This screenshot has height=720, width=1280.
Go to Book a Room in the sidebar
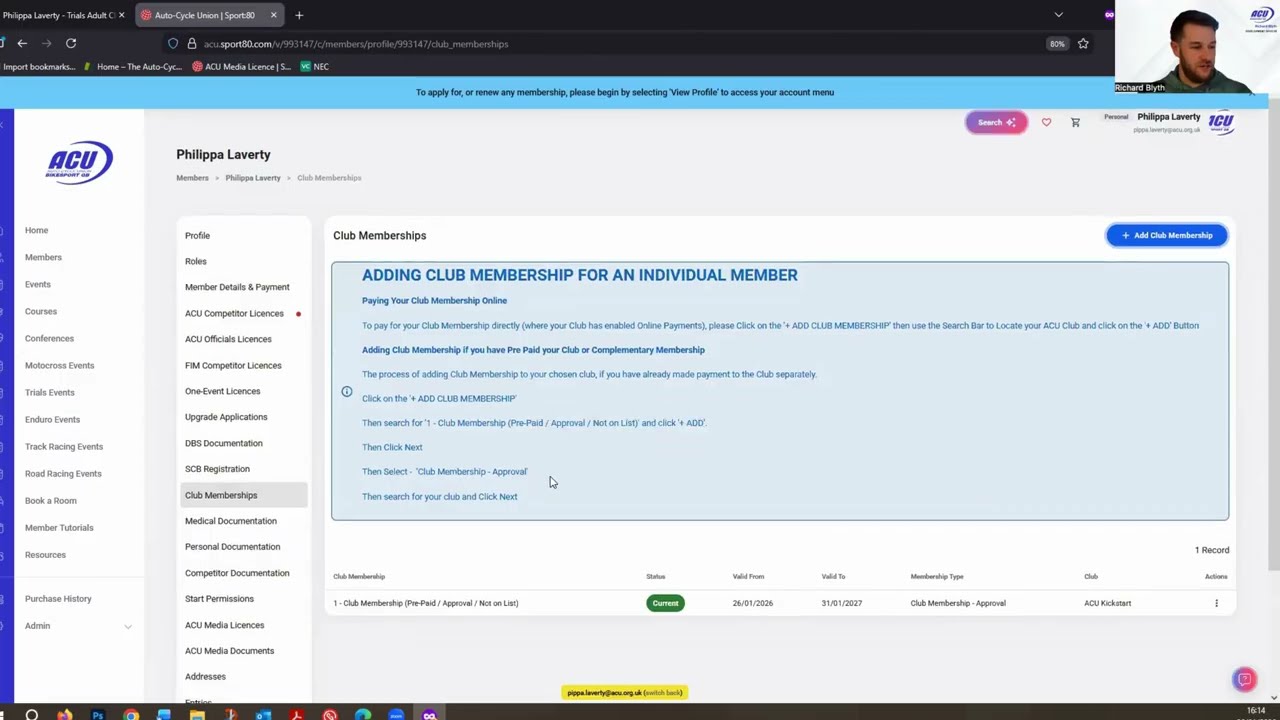click(50, 500)
